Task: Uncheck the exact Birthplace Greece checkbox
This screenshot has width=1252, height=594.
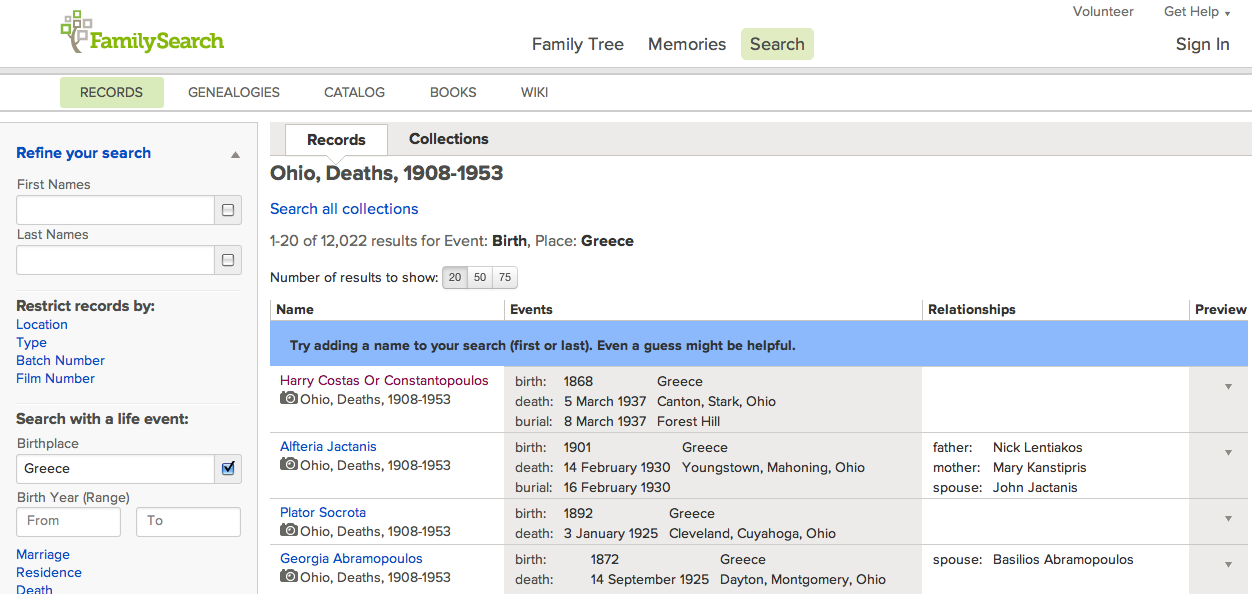Action: pyautogui.click(x=228, y=468)
